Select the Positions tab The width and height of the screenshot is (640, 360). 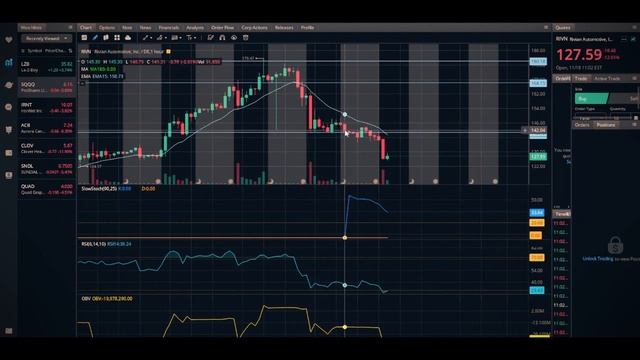[606, 124]
